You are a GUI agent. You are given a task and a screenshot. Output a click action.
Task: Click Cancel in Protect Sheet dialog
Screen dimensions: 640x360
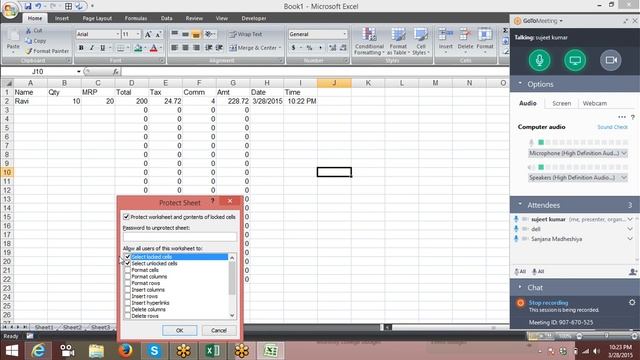[219, 330]
